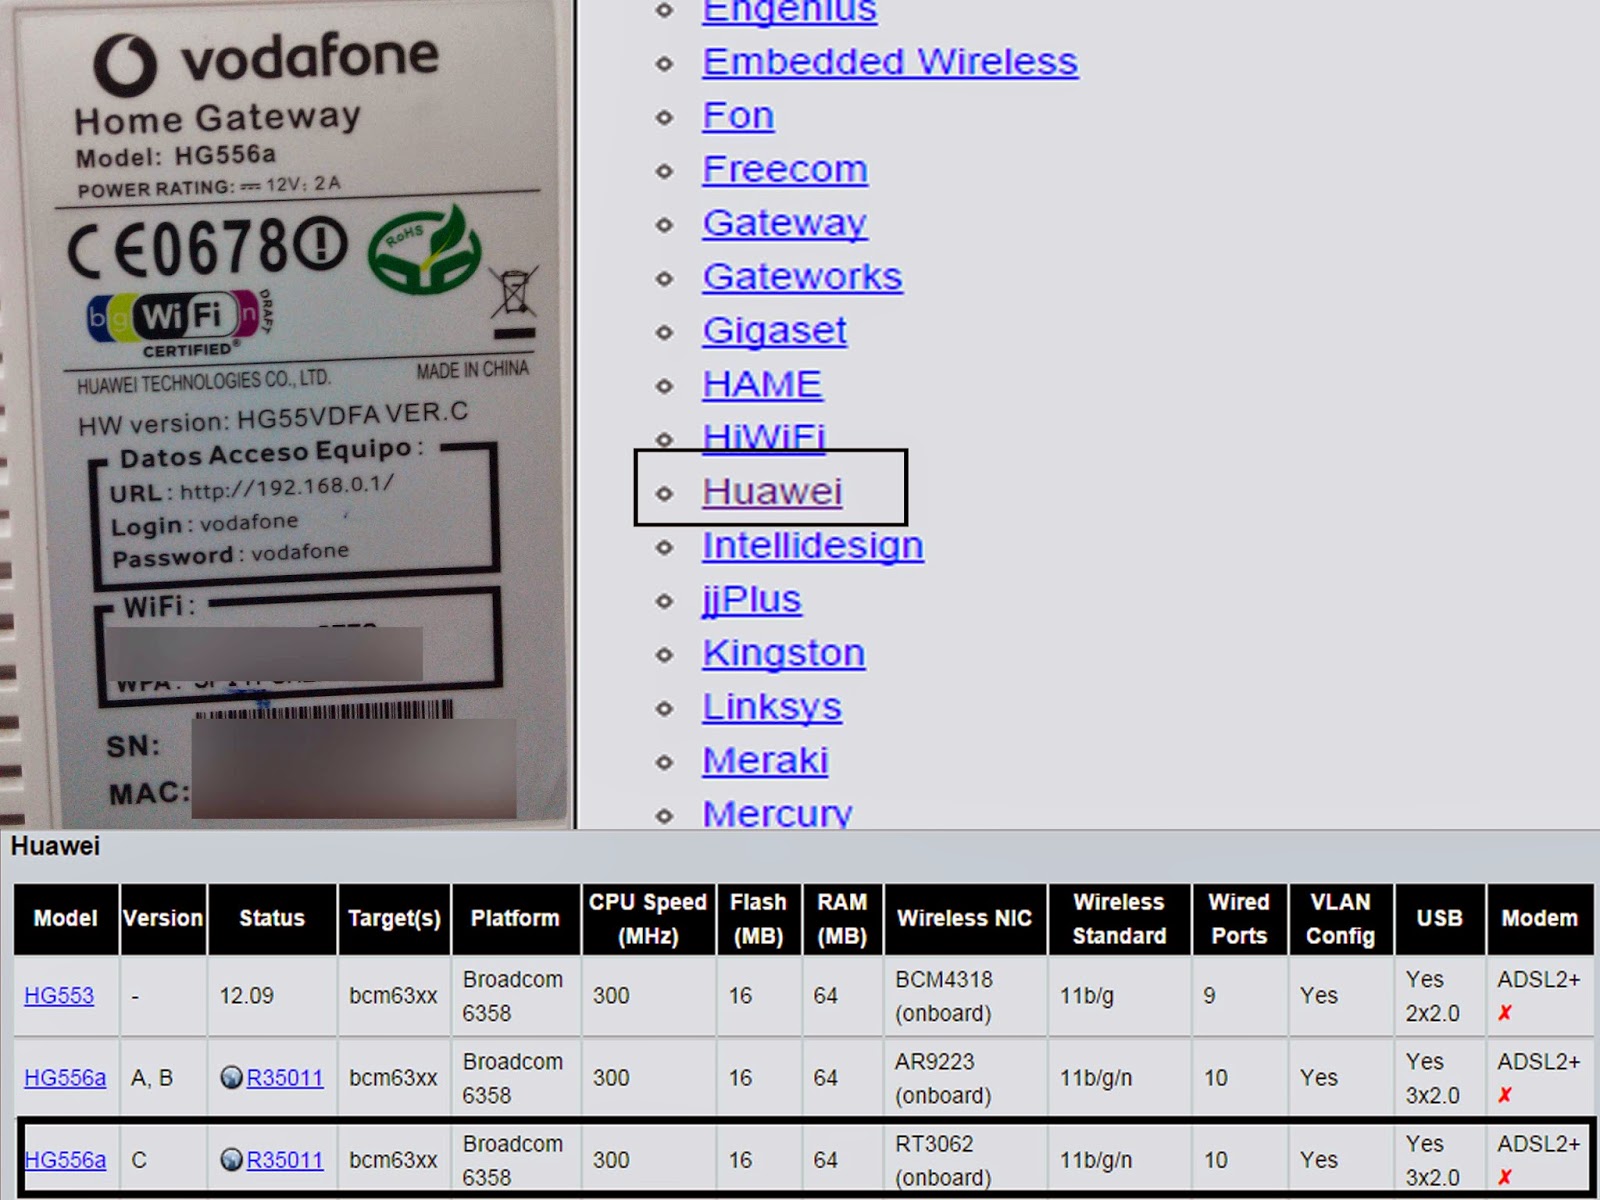Open the Huawei manufacturer link

click(x=771, y=491)
